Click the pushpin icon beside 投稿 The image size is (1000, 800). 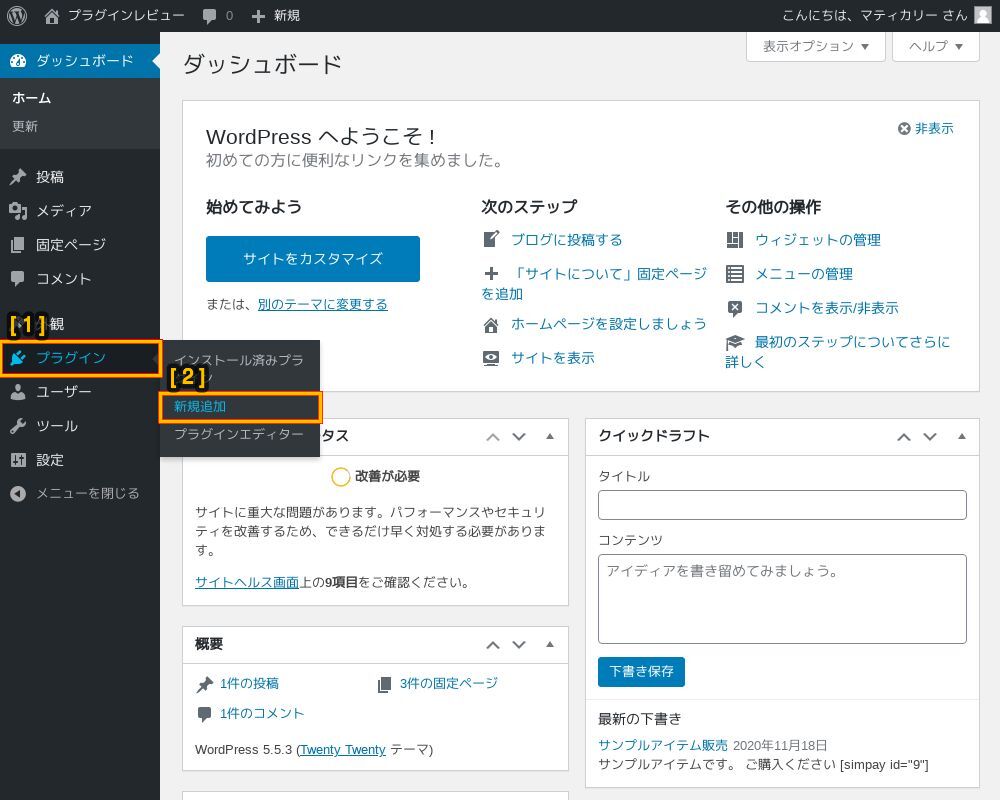pyautogui.click(x=18, y=177)
